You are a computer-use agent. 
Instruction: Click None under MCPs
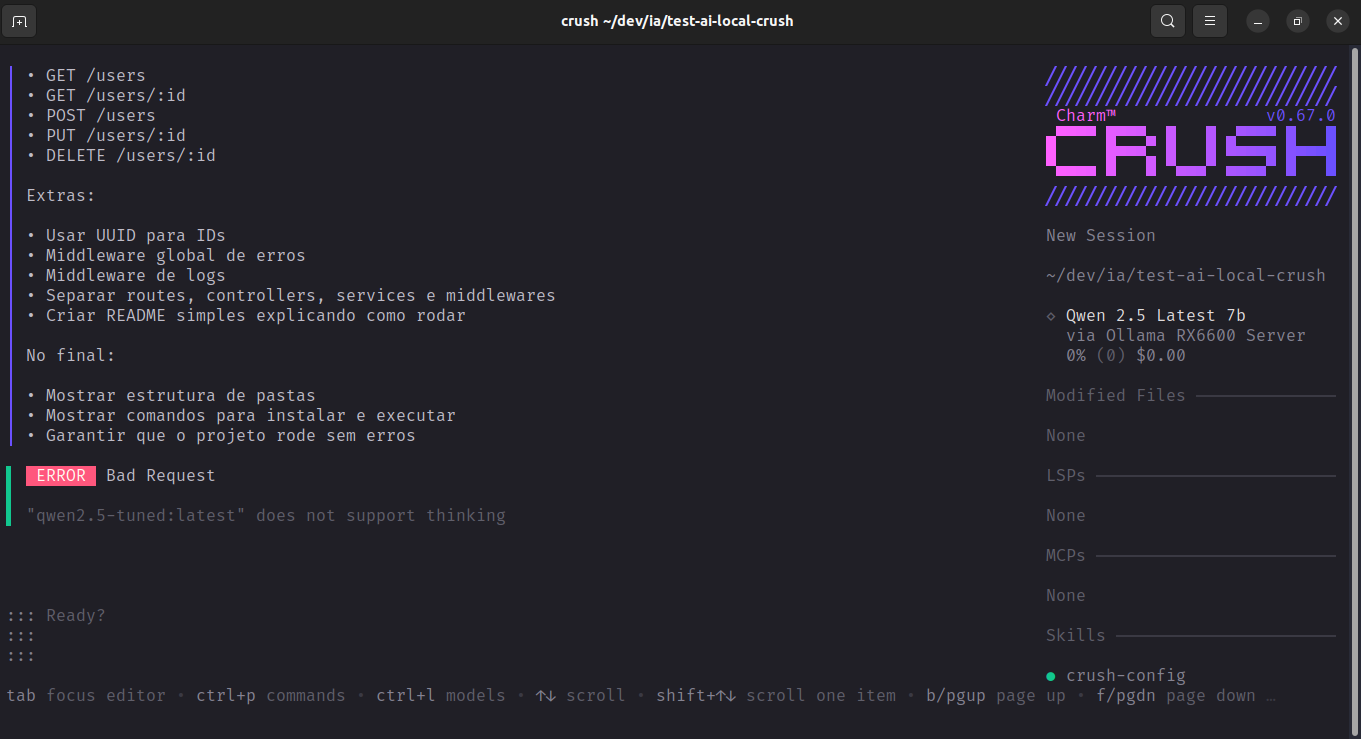tap(1066, 596)
